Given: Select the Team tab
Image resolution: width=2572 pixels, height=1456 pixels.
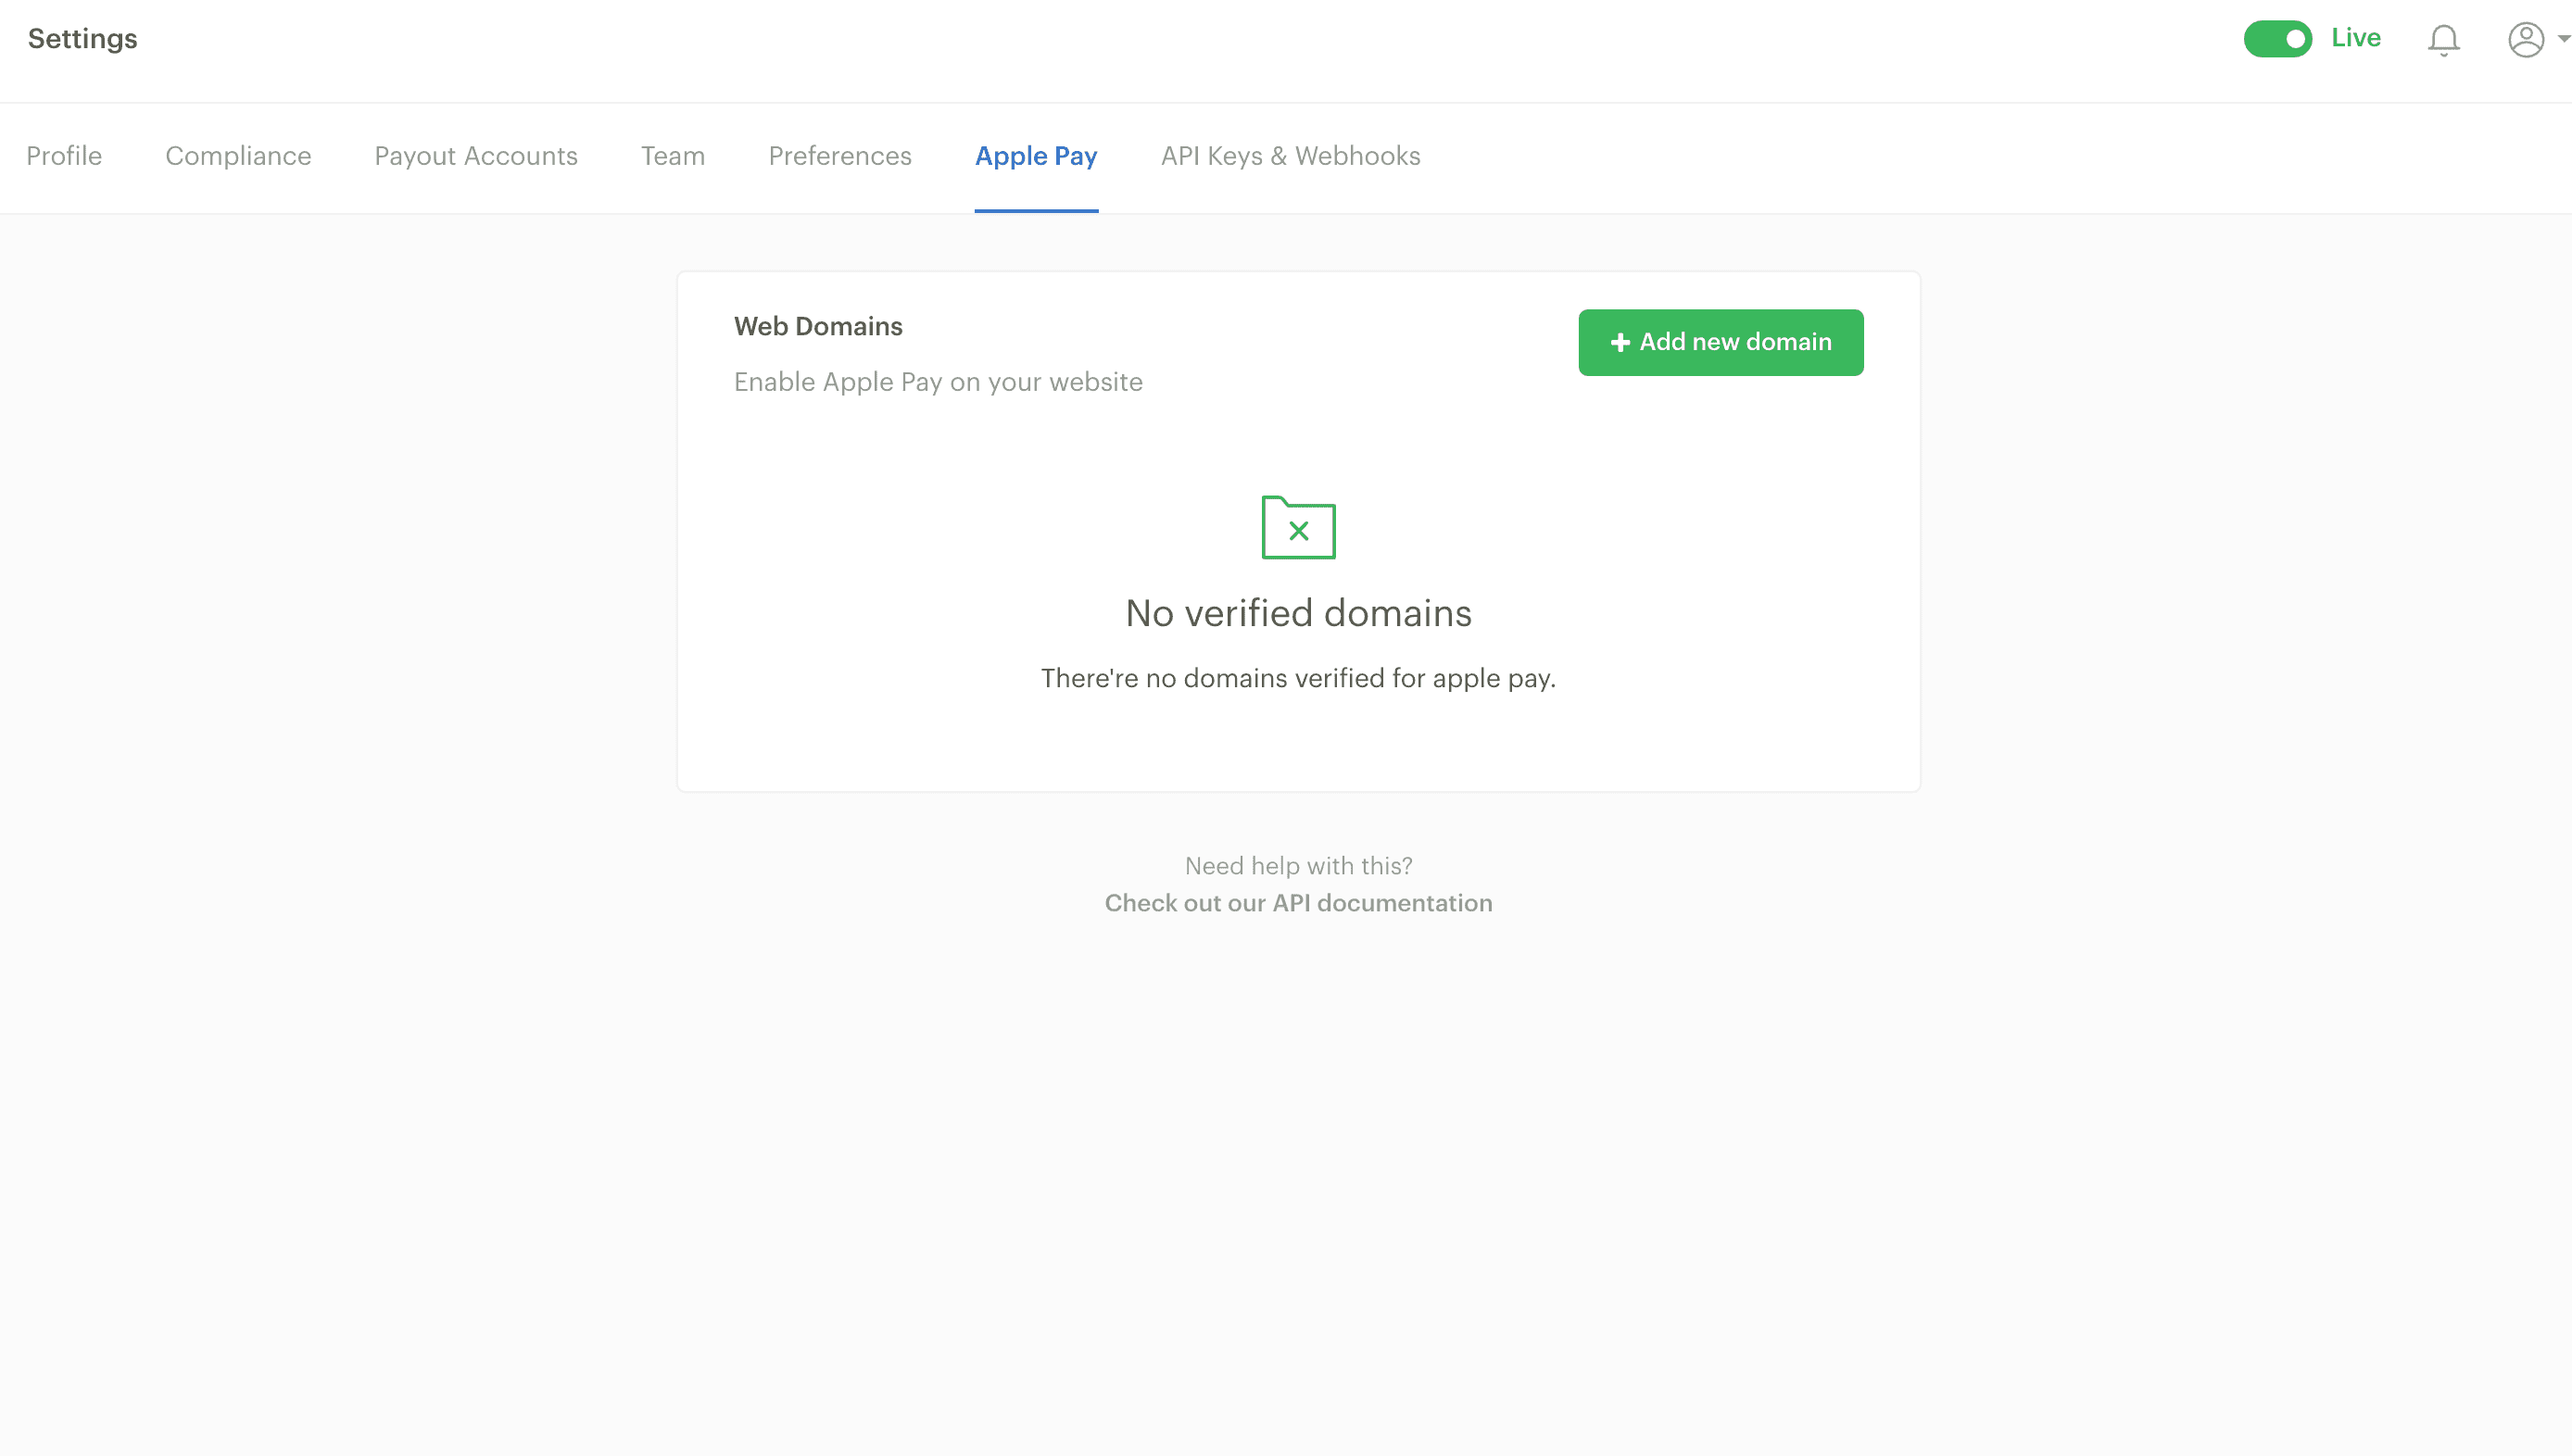Looking at the screenshot, I should coord(673,156).
